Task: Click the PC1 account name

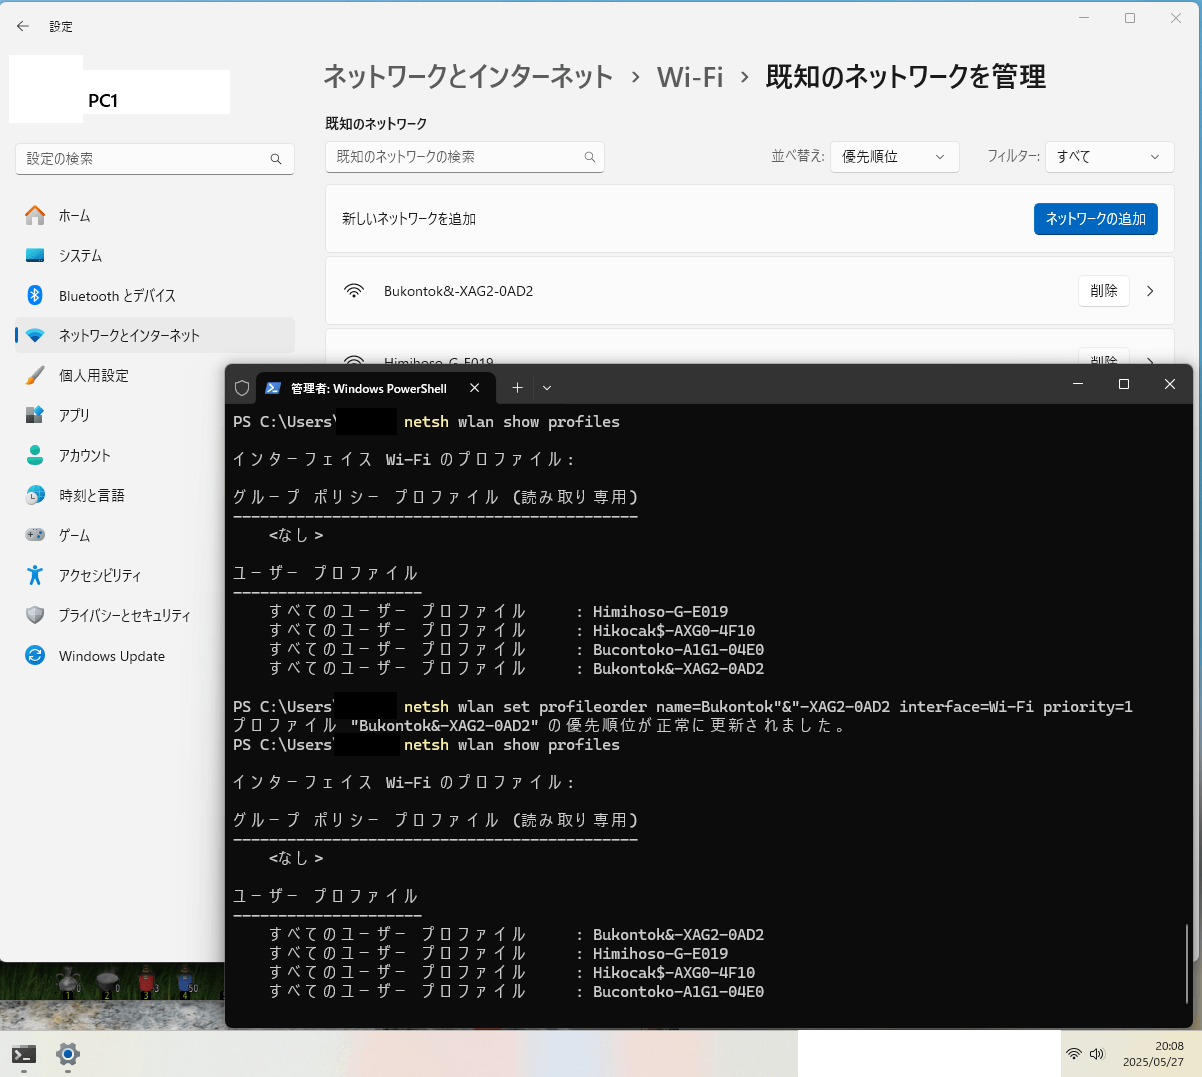Action: (x=103, y=101)
